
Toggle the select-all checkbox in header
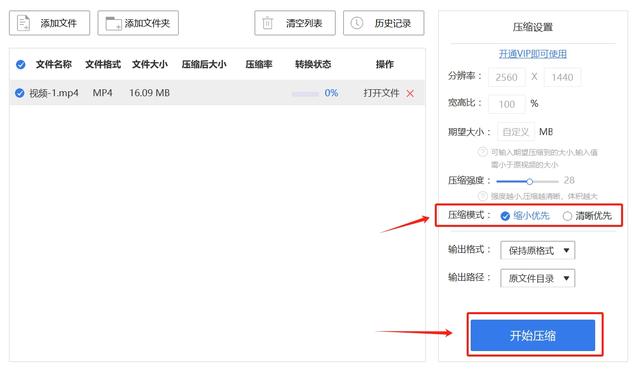(x=20, y=65)
